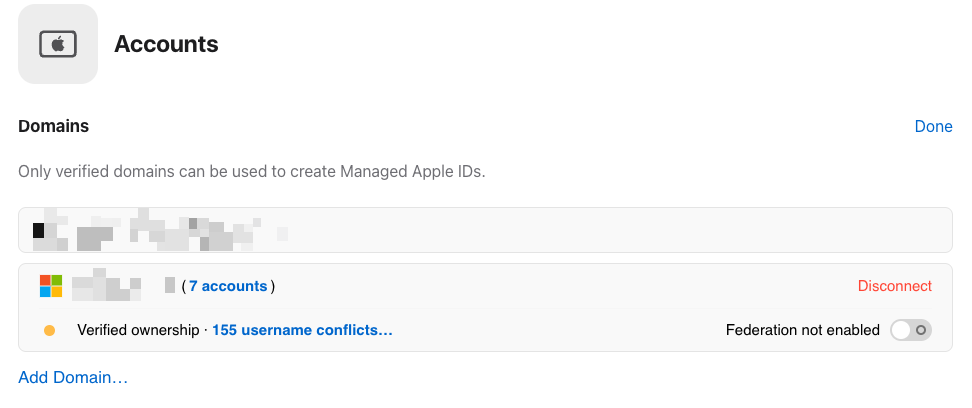
Task: Click the Accounts Apple device icon
Action: click(58, 44)
